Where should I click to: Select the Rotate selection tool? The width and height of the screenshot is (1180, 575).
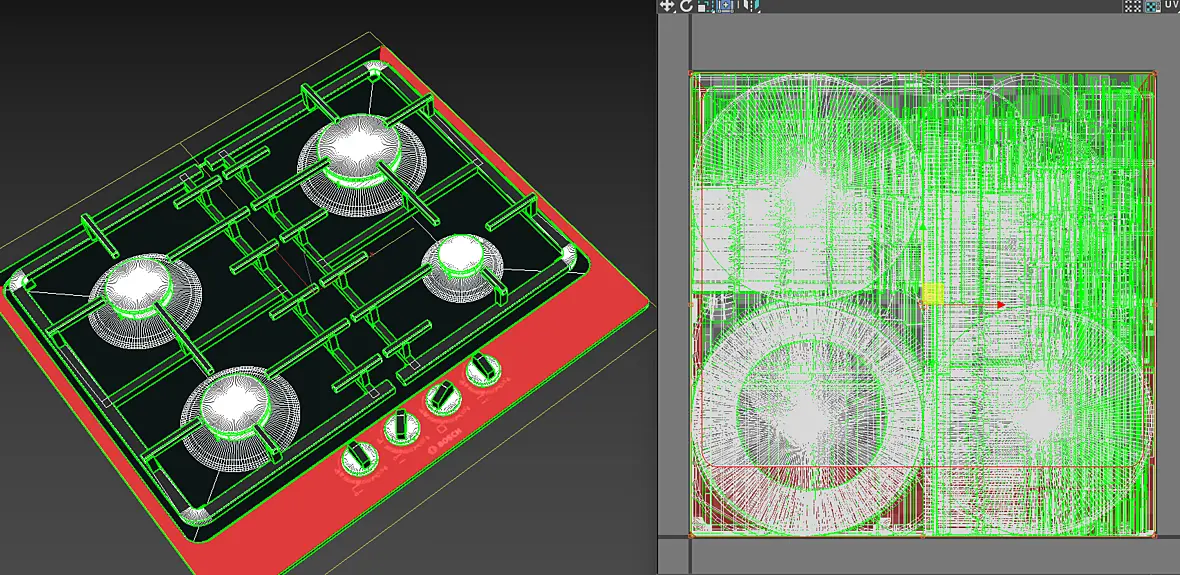tap(686, 6)
